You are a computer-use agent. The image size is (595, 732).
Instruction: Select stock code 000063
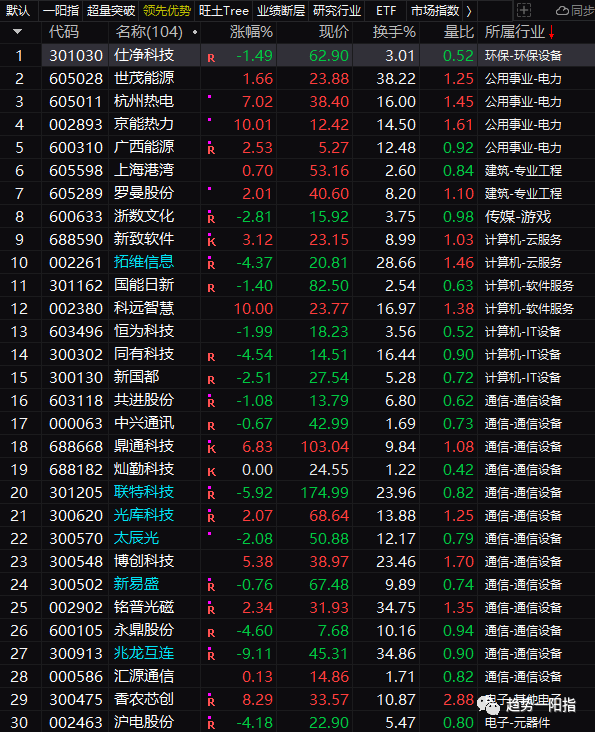(x=76, y=423)
